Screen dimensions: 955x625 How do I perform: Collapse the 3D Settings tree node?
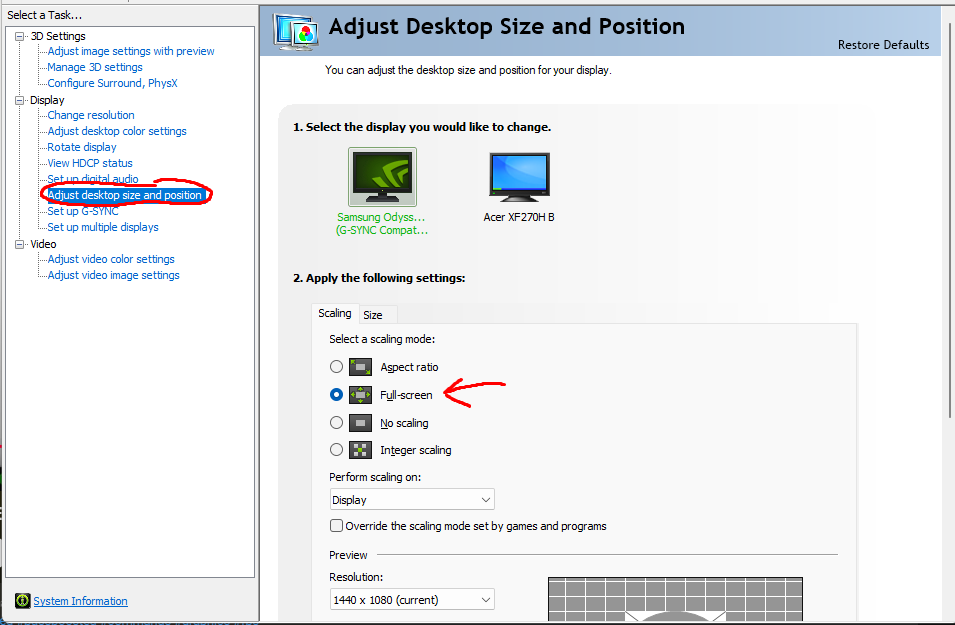click(x=19, y=37)
